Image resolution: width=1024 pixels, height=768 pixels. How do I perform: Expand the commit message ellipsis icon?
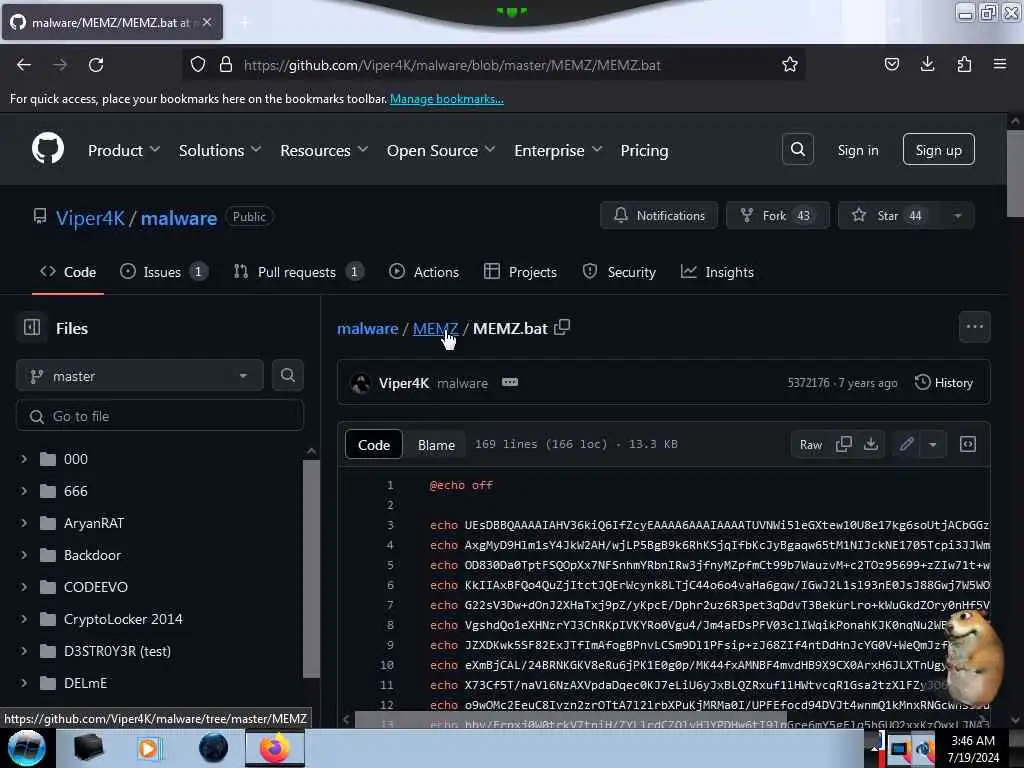pos(509,382)
